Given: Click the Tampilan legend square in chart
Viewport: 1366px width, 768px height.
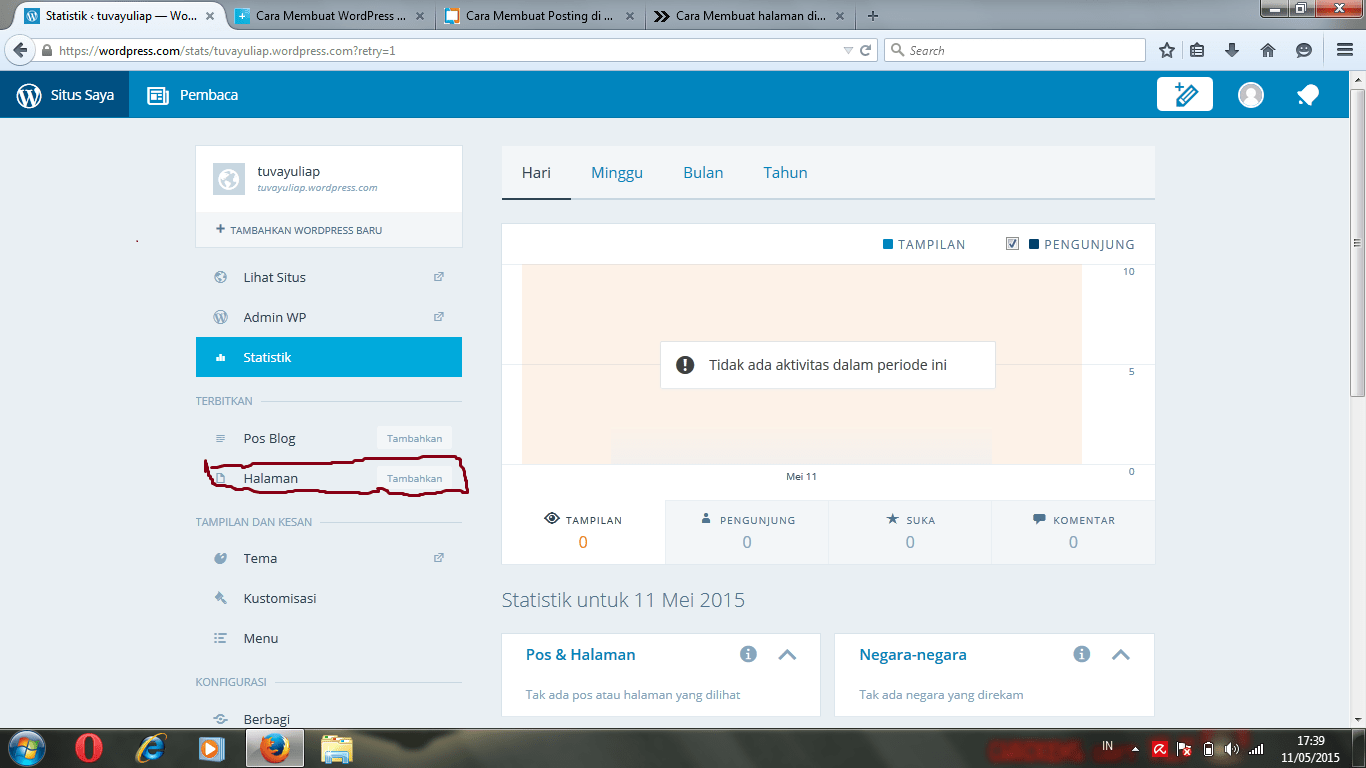Looking at the screenshot, I should [x=888, y=244].
